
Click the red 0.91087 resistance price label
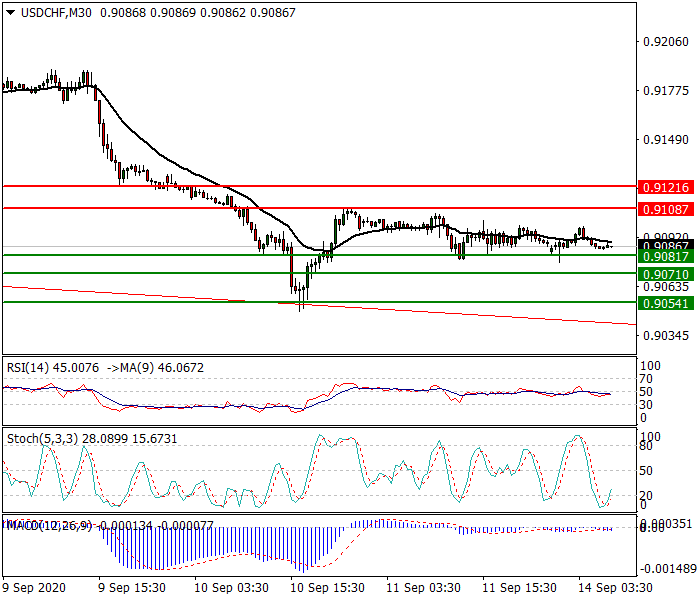(666, 209)
